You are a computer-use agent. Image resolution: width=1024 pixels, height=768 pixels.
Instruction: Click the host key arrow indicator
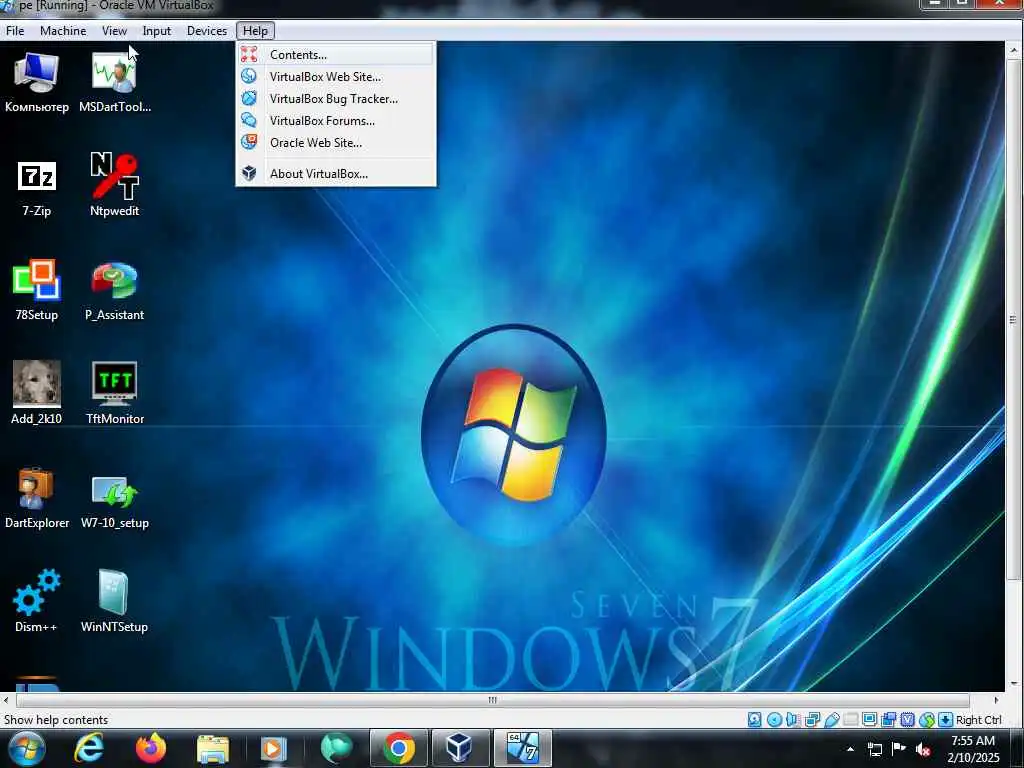point(945,720)
